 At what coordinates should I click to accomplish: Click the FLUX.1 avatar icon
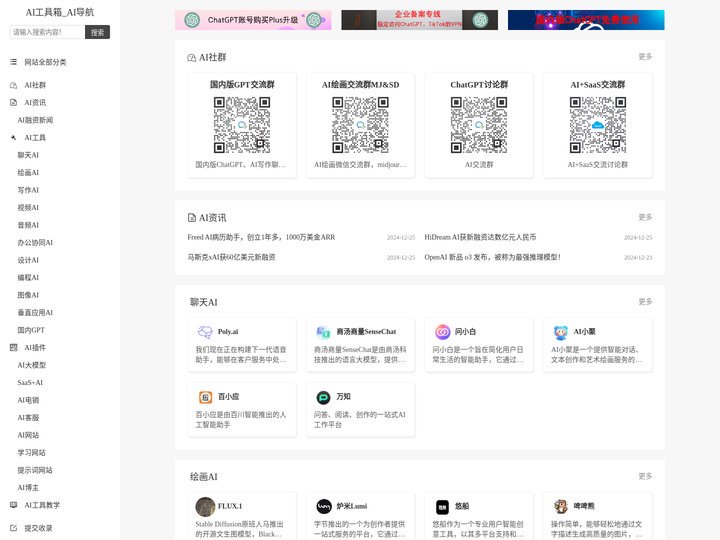click(205, 506)
